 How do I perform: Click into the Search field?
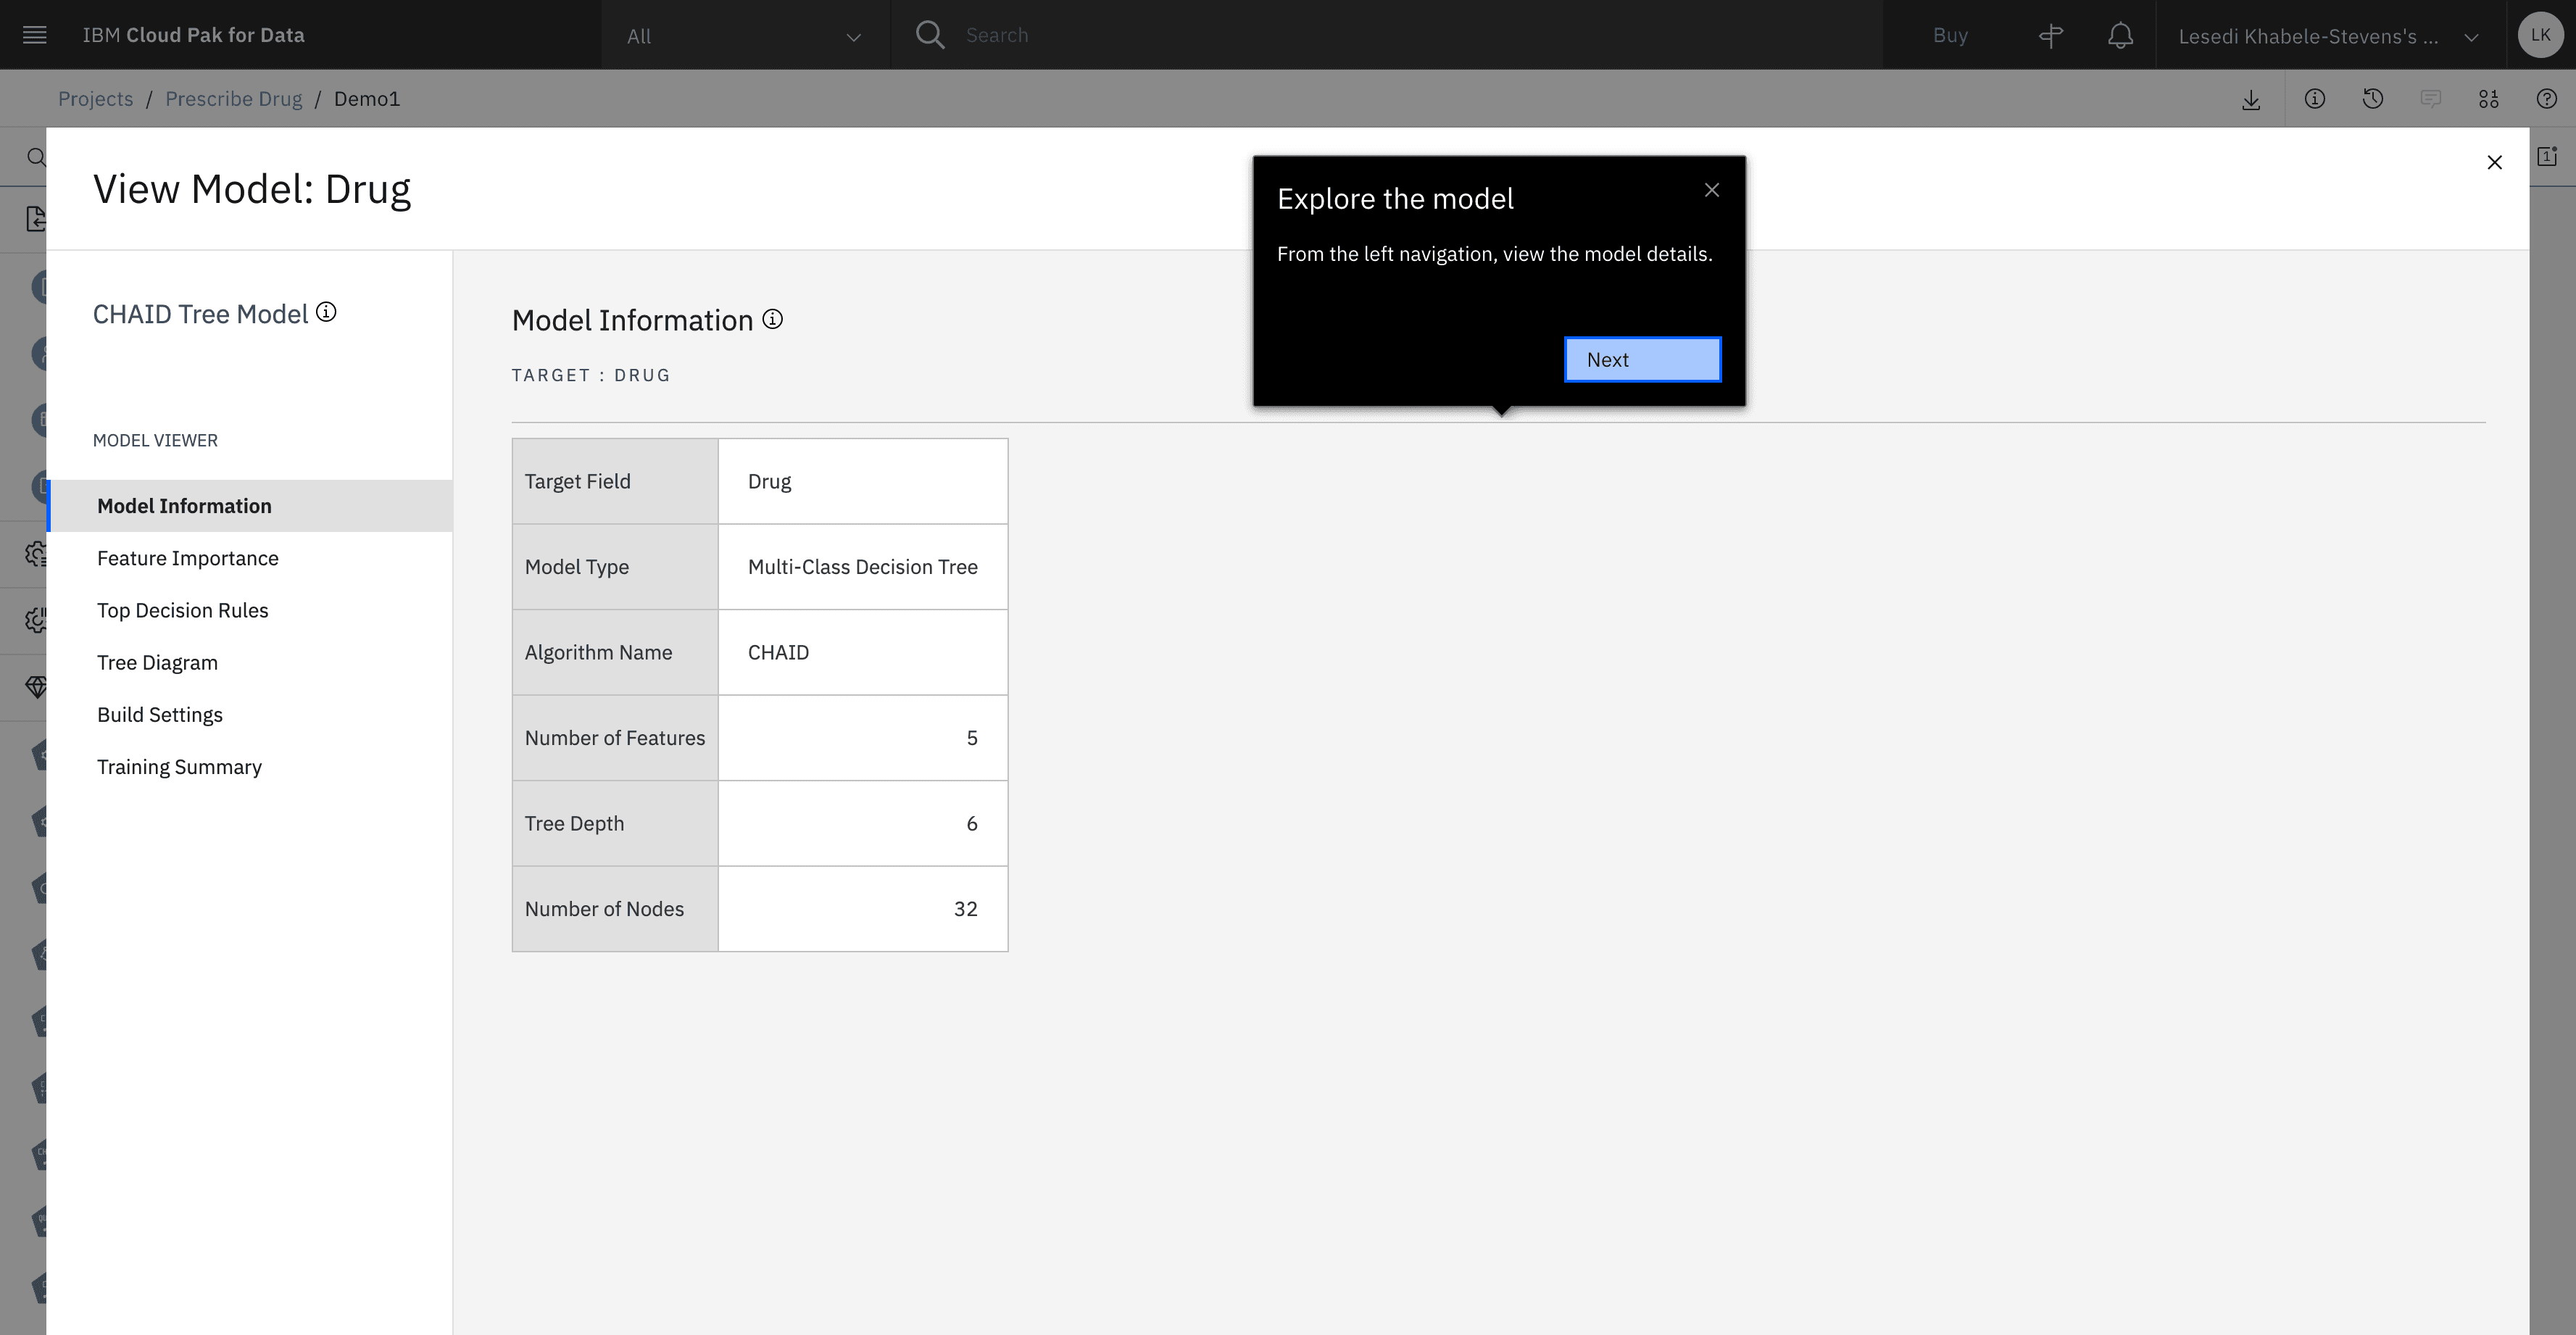(1400, 36)
